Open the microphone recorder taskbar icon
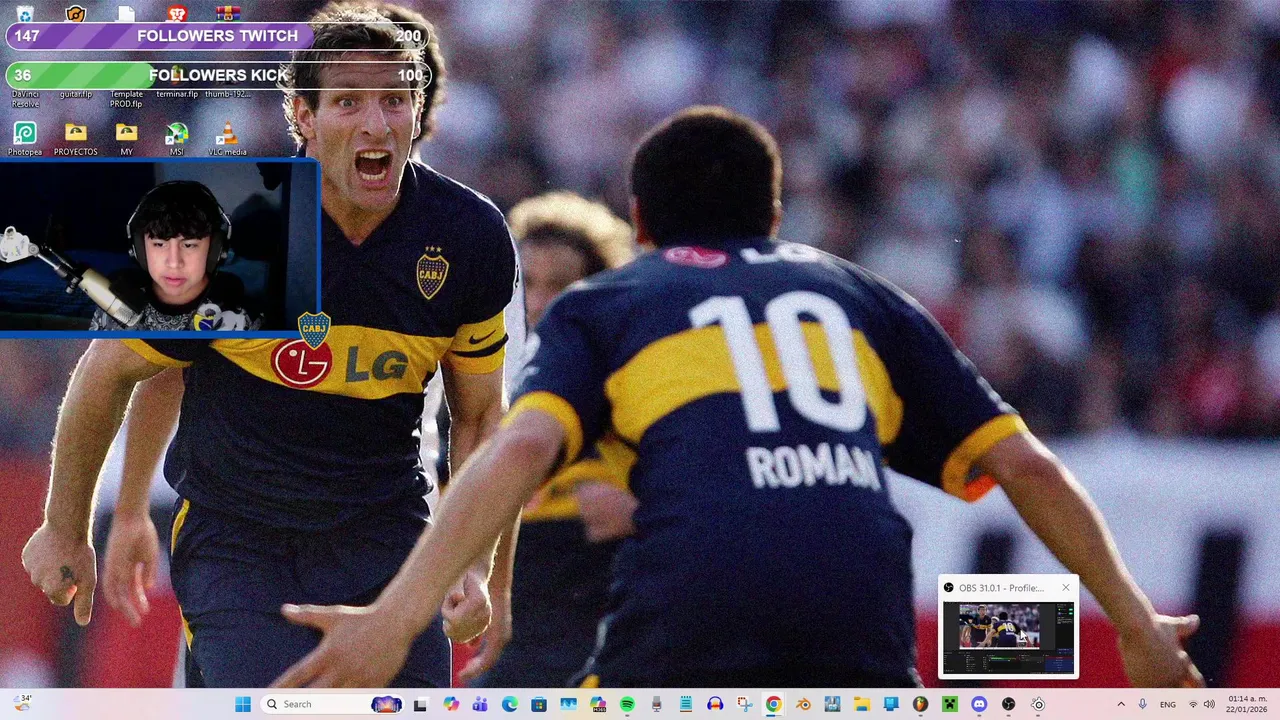Image resolution: width=1280 pixels, height=720 pixels. [x=656, y=704]
